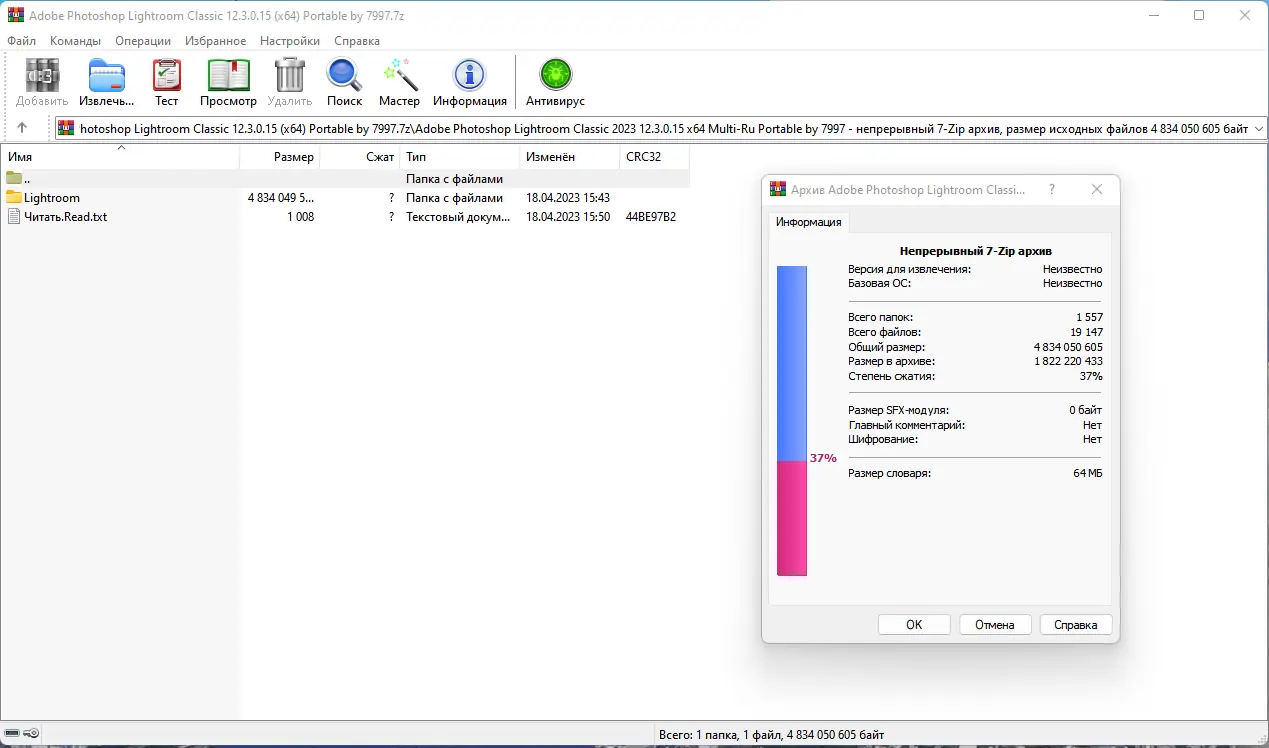Click the Отмена button
The width and height of the screenshot is (1269, 748).
[995, 624]
